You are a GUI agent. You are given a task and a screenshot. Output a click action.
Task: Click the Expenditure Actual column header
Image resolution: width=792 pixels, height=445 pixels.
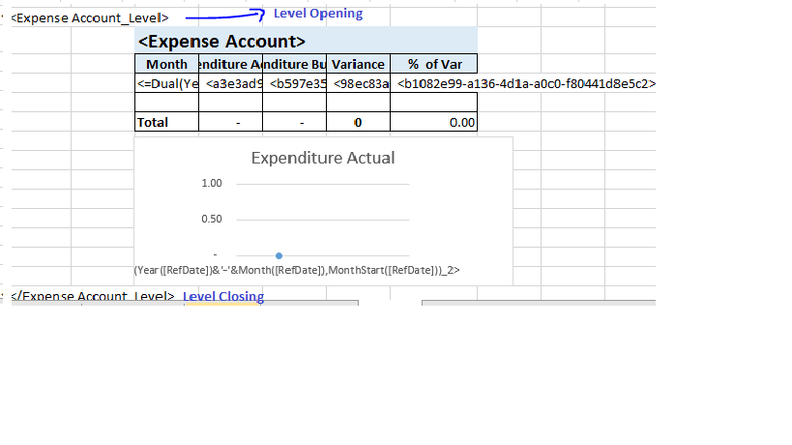(x=231, y=64)
